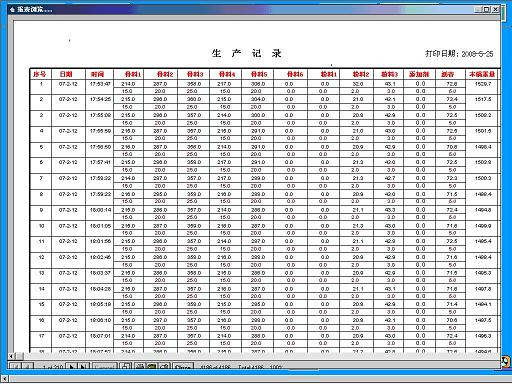This screenshot has height=384, width=512.
Task: Minimize the report preview window
Action: pyautogui.click(x=479, y=9)
